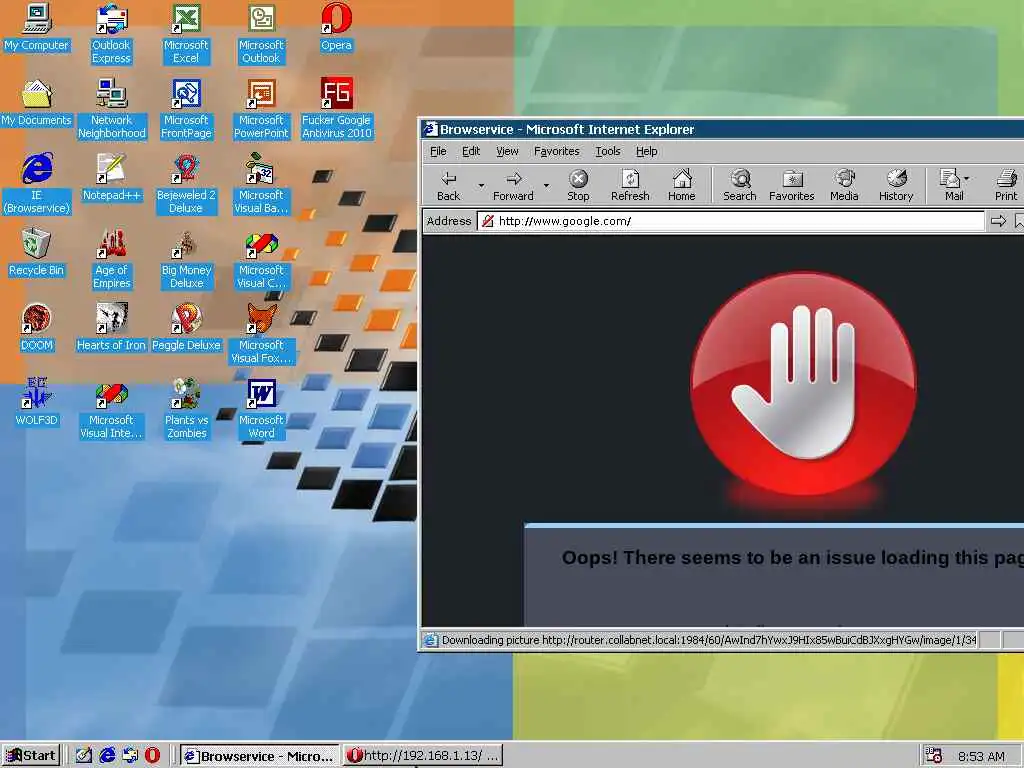
Task: Click the address bar URL field
Action: pyautogui.click(x=731, y=221)
